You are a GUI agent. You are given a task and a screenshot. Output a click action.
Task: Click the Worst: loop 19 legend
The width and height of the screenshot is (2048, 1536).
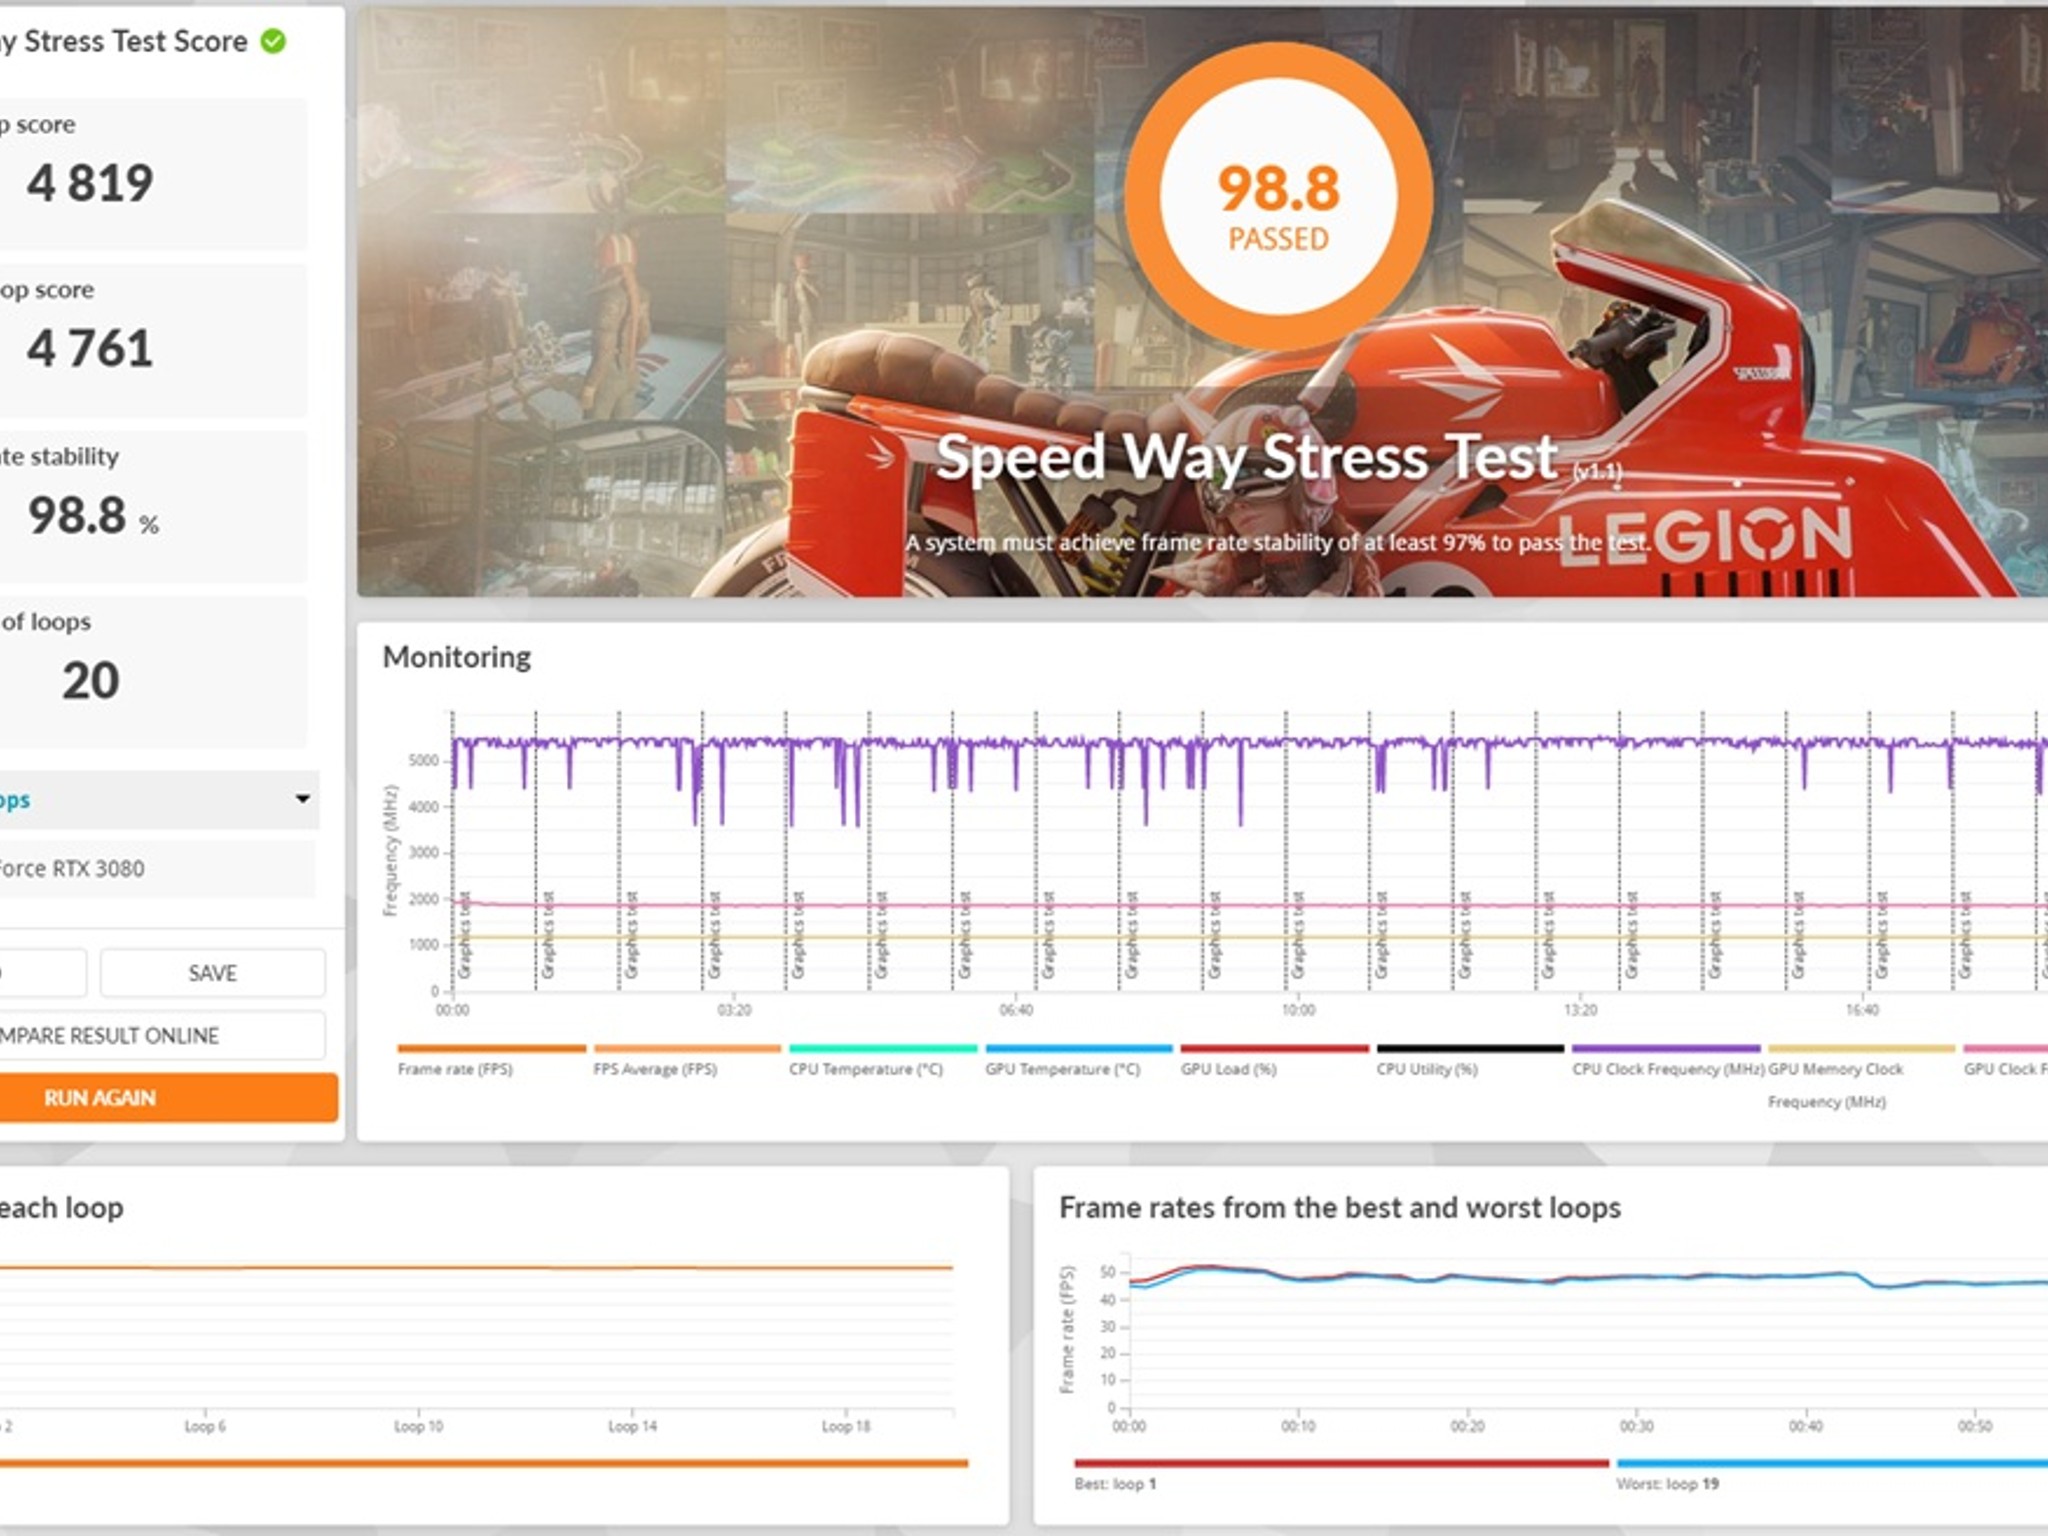pyautogui.click(x=1668, y=1484)
